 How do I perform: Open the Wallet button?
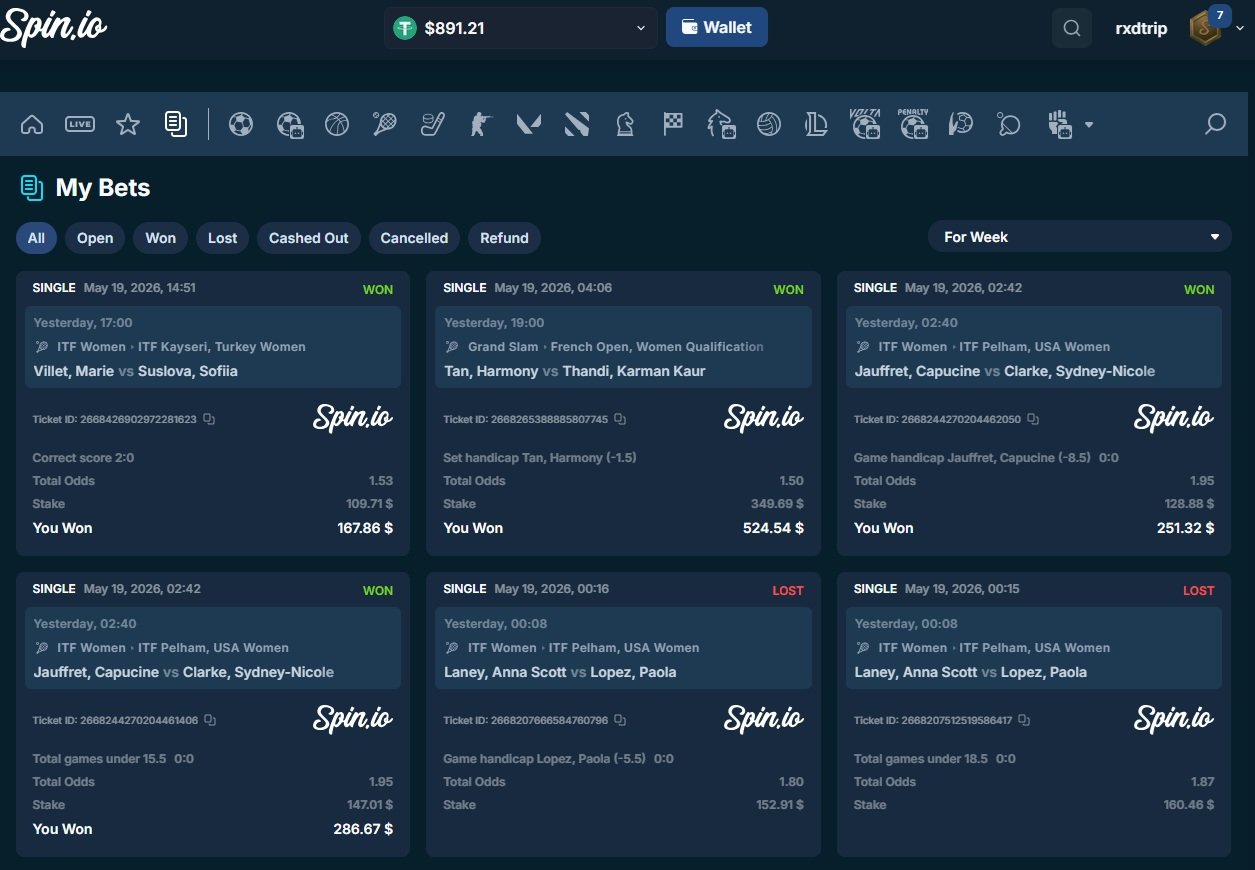click(x=717, y=28)
